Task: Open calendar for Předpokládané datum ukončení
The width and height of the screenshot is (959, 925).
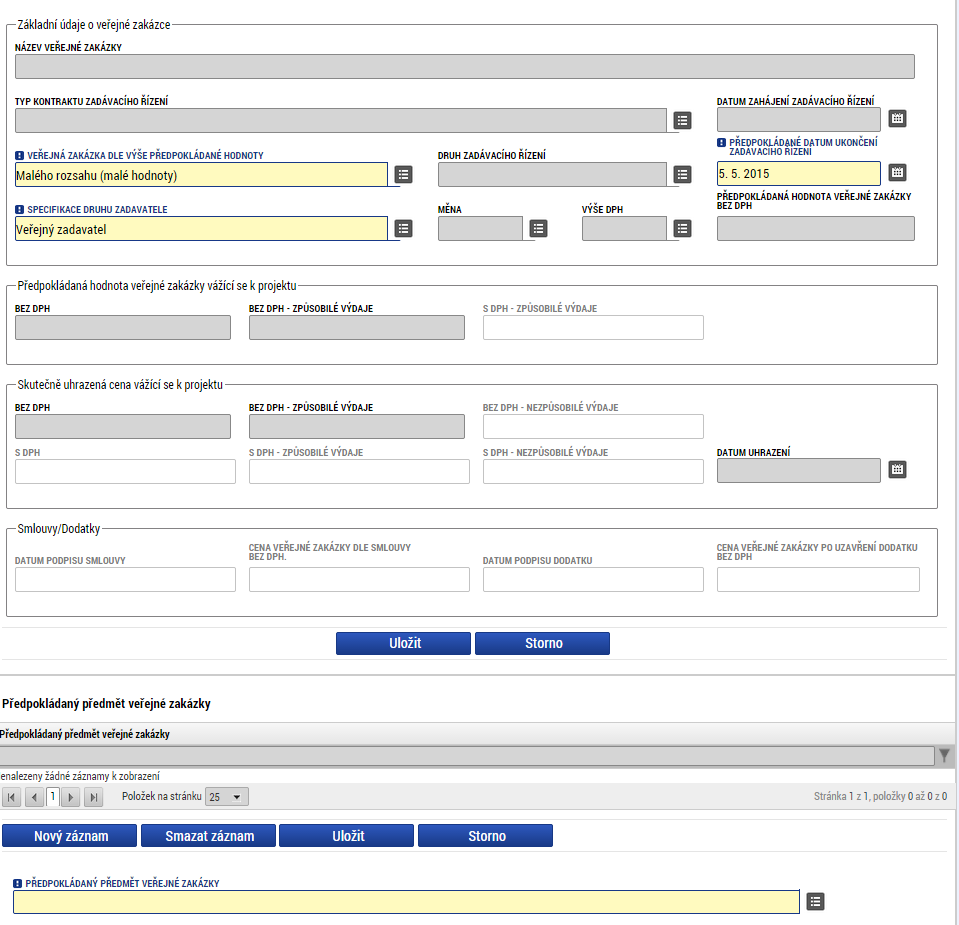Action: [x=897, y=173]
